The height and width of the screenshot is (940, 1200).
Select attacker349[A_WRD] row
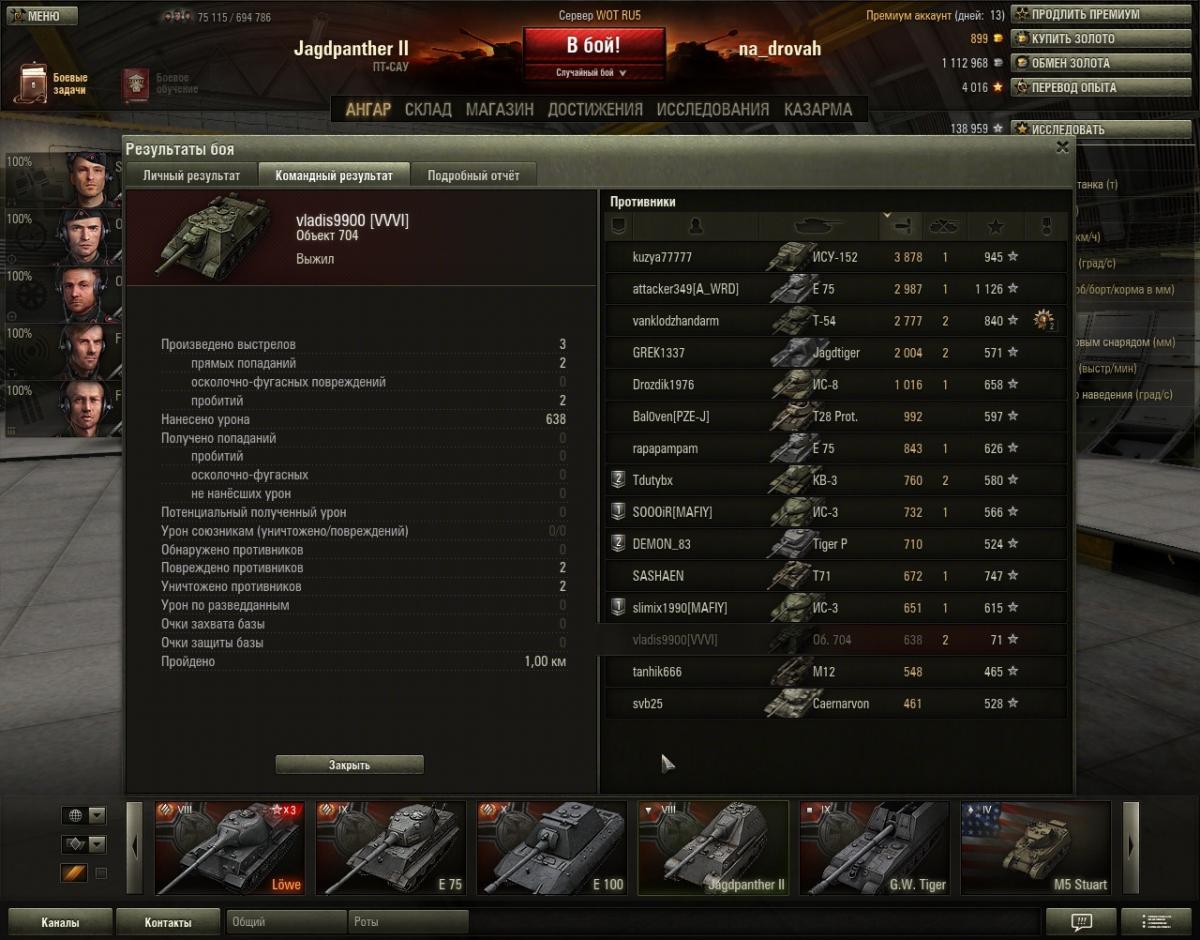[836, 289]
